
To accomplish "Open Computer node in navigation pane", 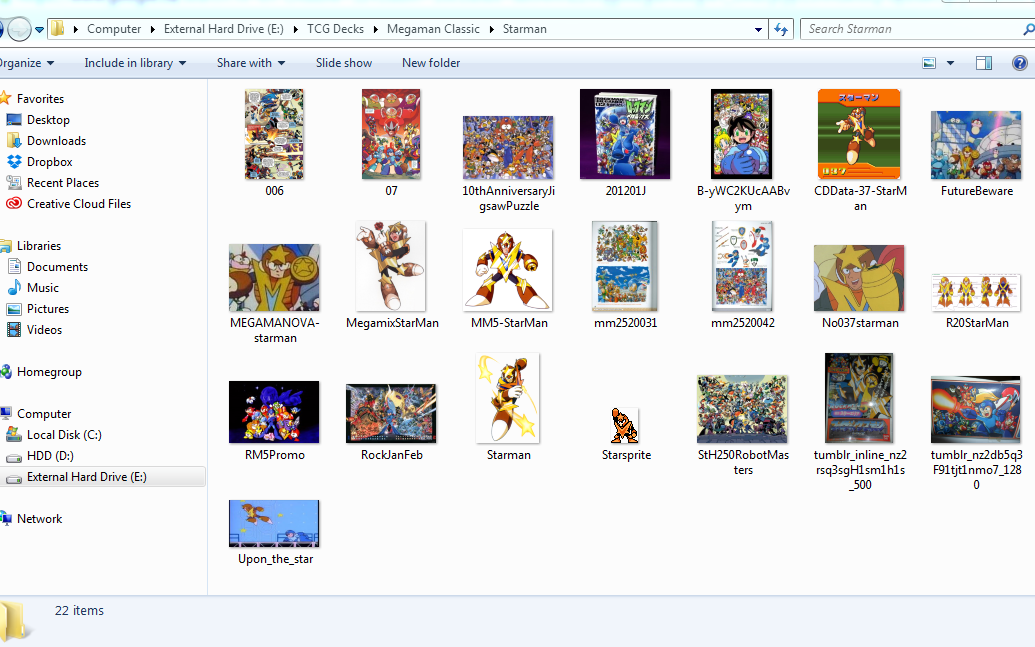I will (36, 414).
